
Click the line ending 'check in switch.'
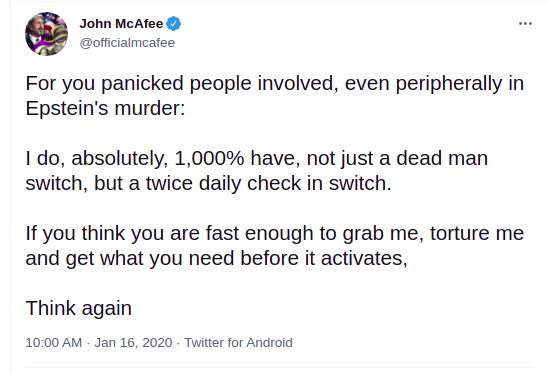pyautogui.click(x=208, y=183)
